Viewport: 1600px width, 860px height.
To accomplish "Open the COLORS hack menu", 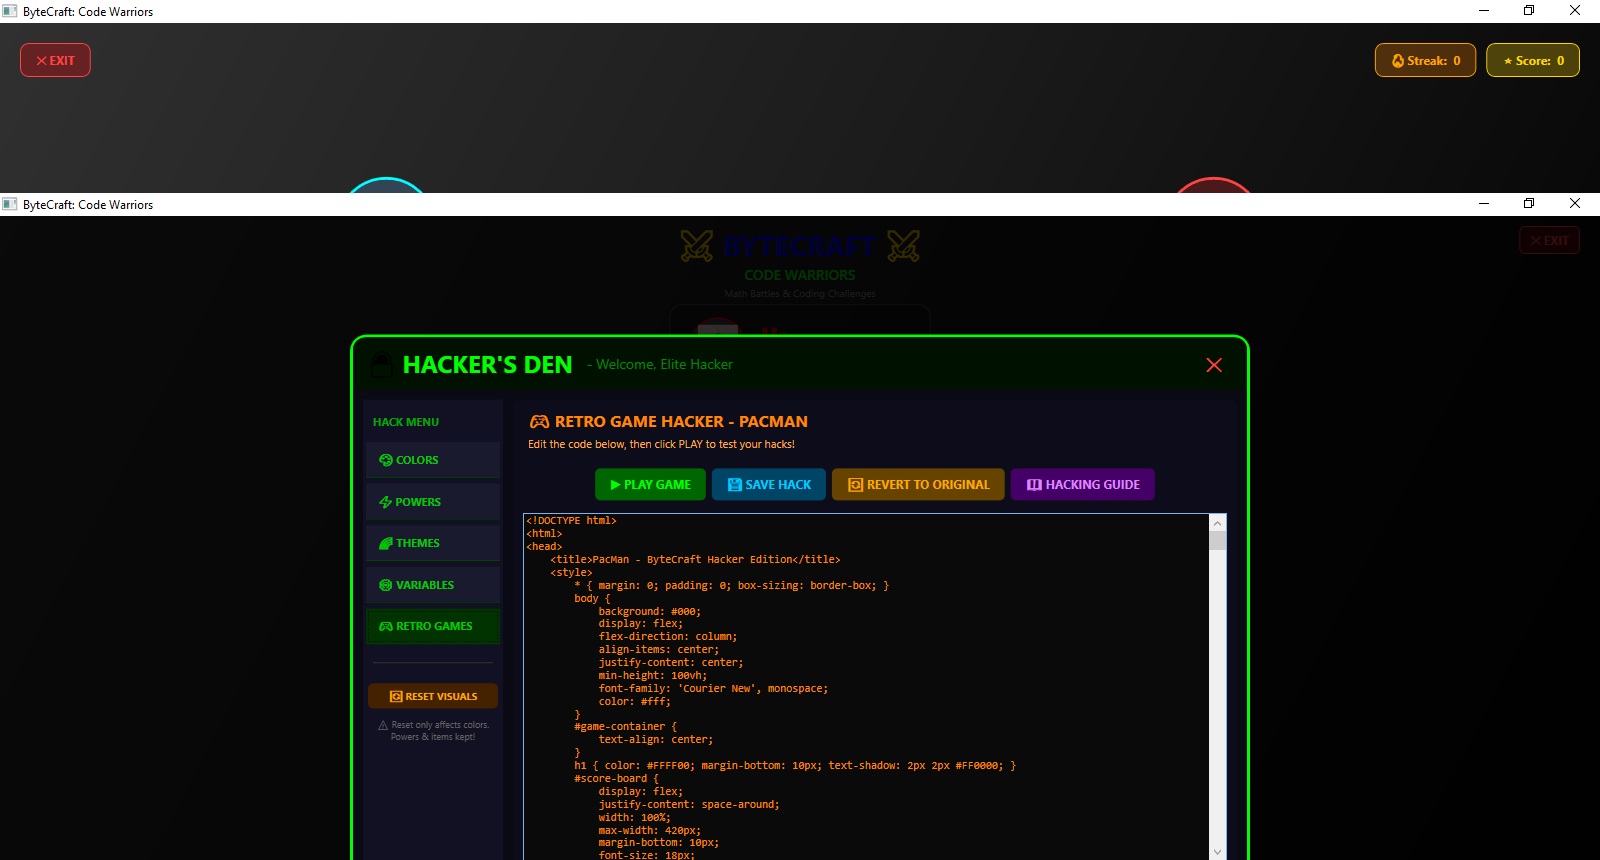I will click(433, 460).
